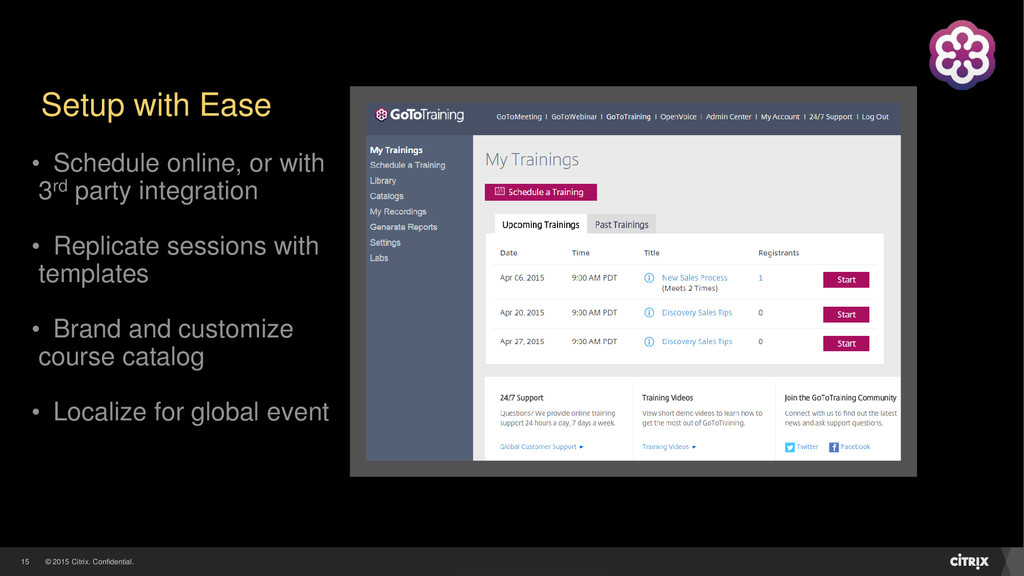The height and width of the screenshot is (576, 1024).
Task: Switch to the Upcoming Trainings tab
Action: [540, 225]
